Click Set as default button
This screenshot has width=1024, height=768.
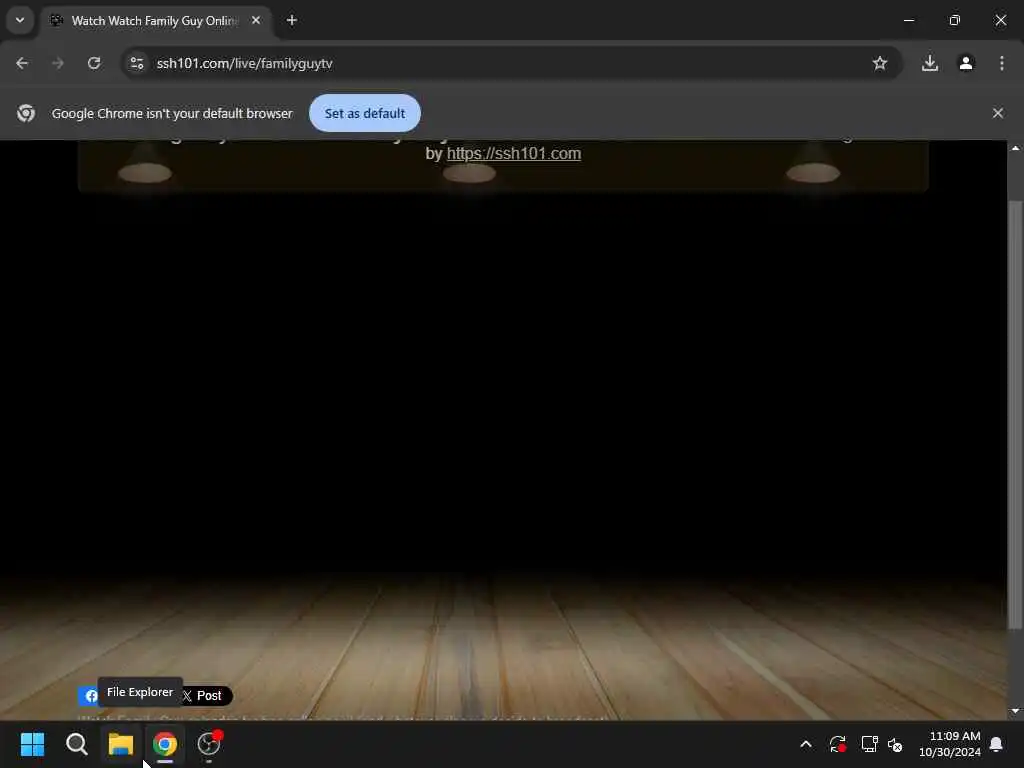tap(364, 113)
